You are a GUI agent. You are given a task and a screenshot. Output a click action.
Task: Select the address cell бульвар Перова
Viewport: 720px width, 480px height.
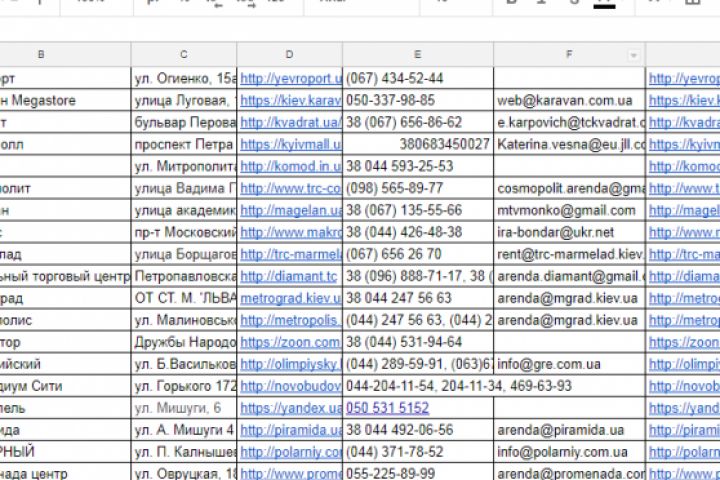(184, 123)
